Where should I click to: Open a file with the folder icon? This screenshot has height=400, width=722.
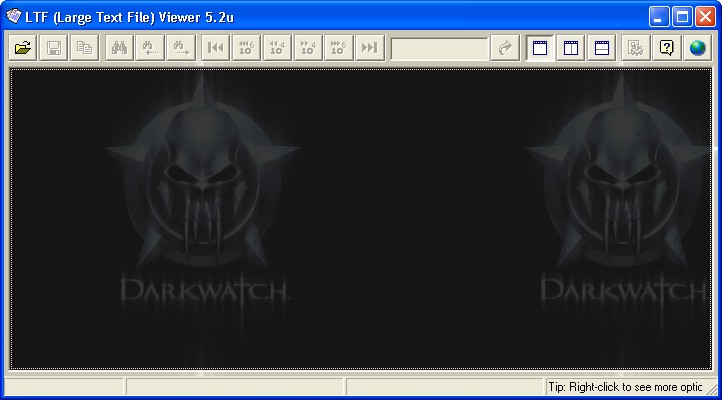[23, 47]
